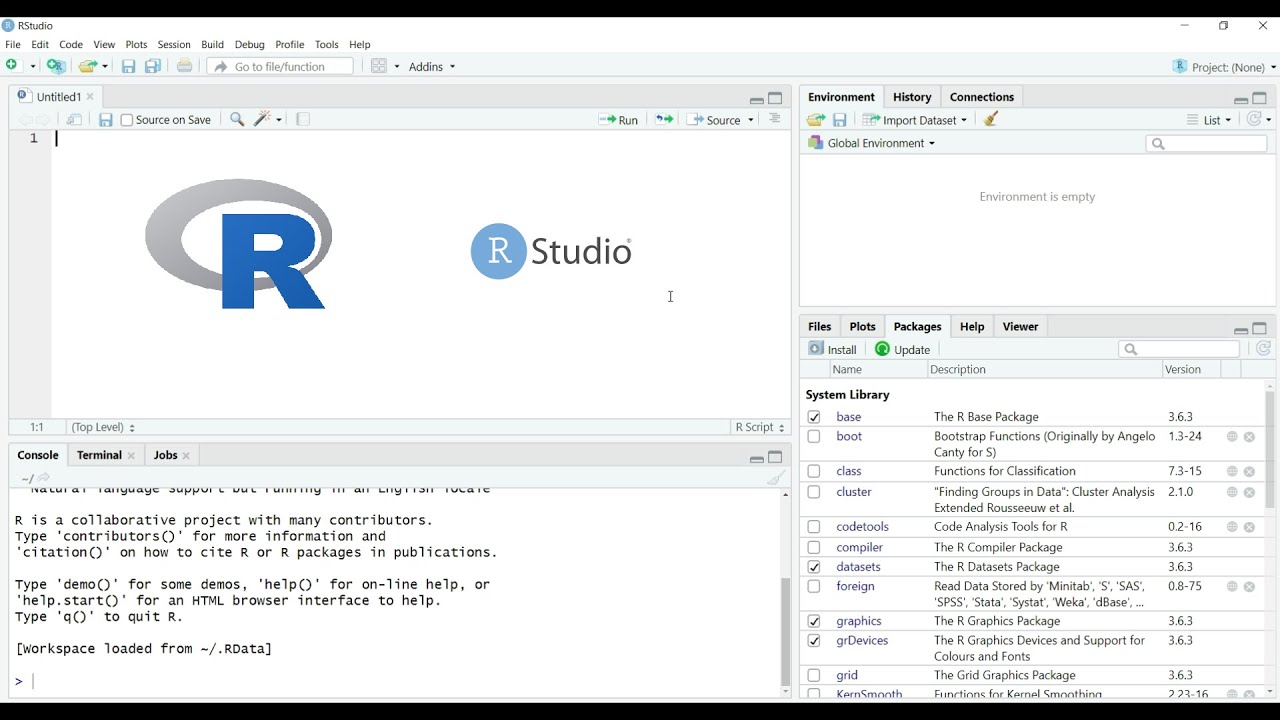Browse the foreign package globe icon

[x=1232, y=587]
